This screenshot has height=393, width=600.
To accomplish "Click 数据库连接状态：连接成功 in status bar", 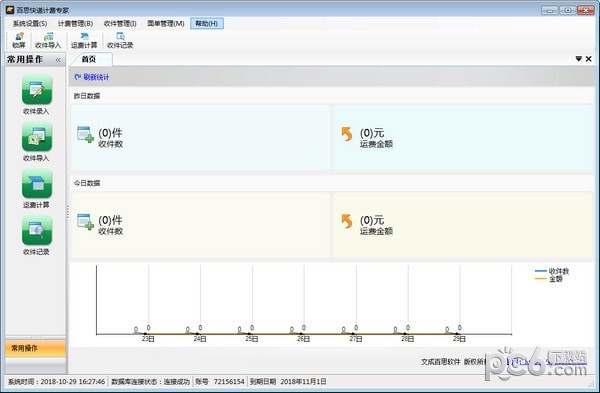I will pyautogui.click(x=150, y=382).
